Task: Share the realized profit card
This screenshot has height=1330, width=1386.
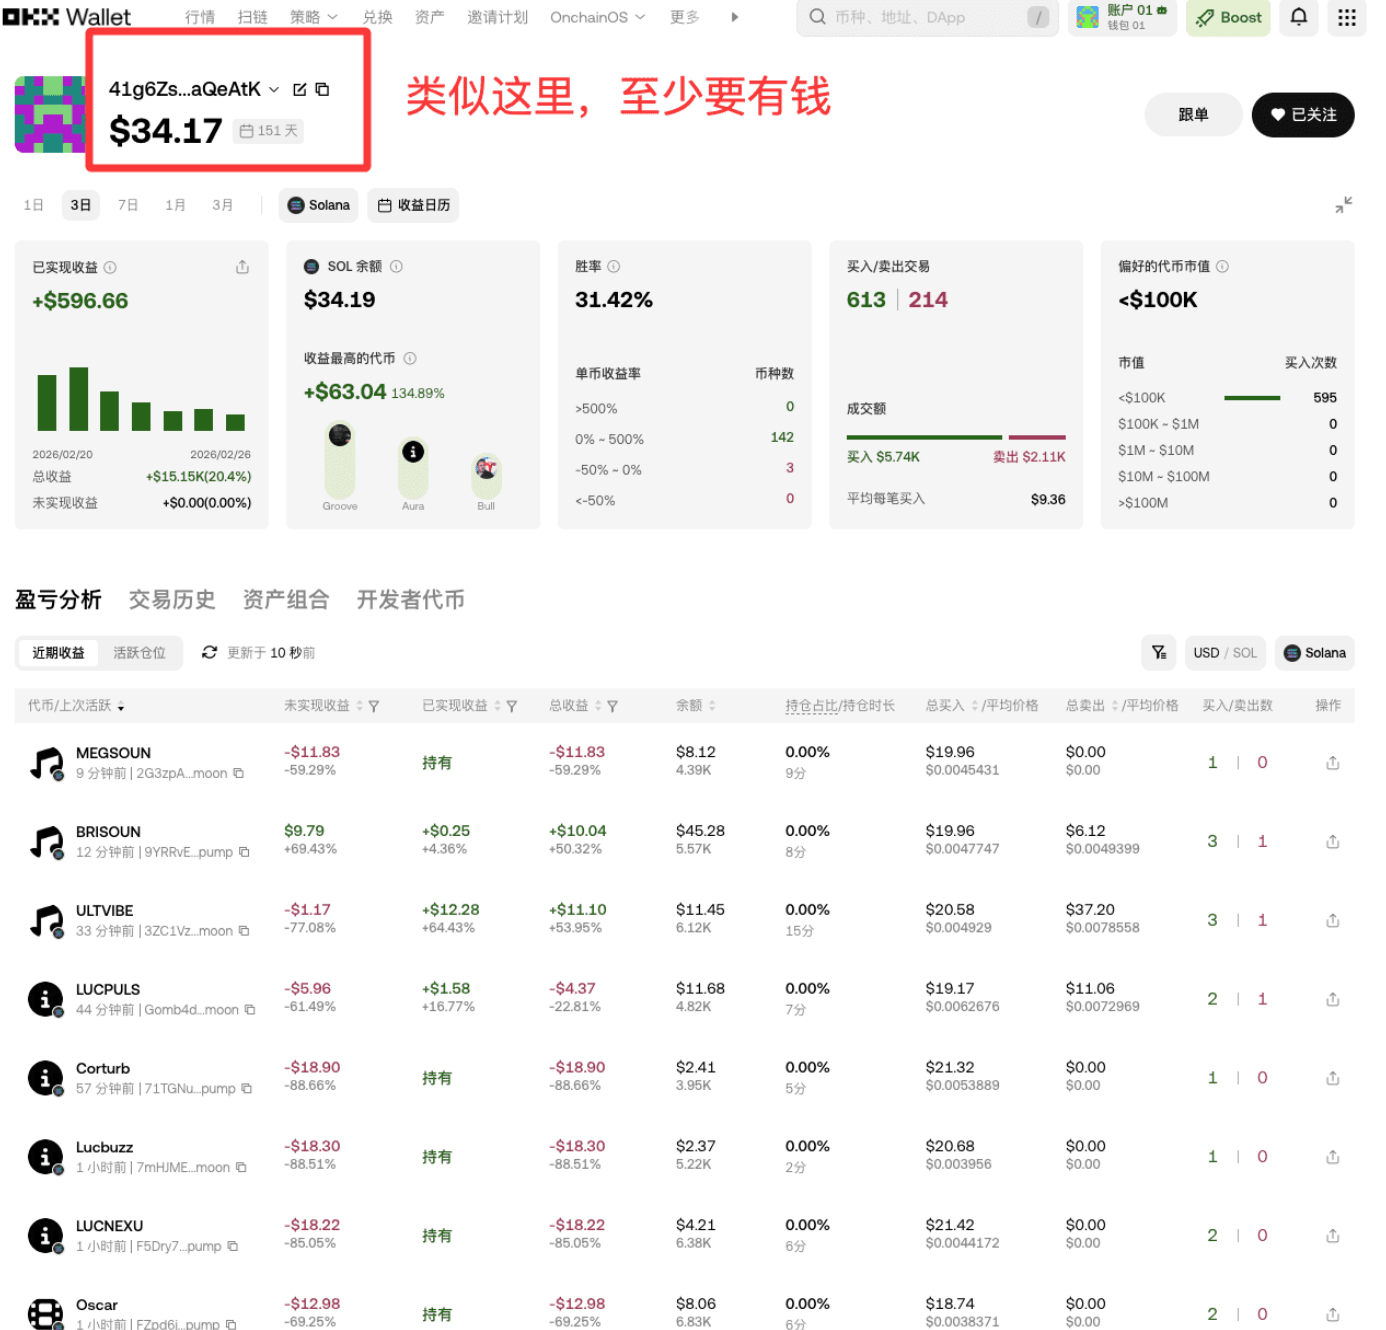Action: point(242,267)
